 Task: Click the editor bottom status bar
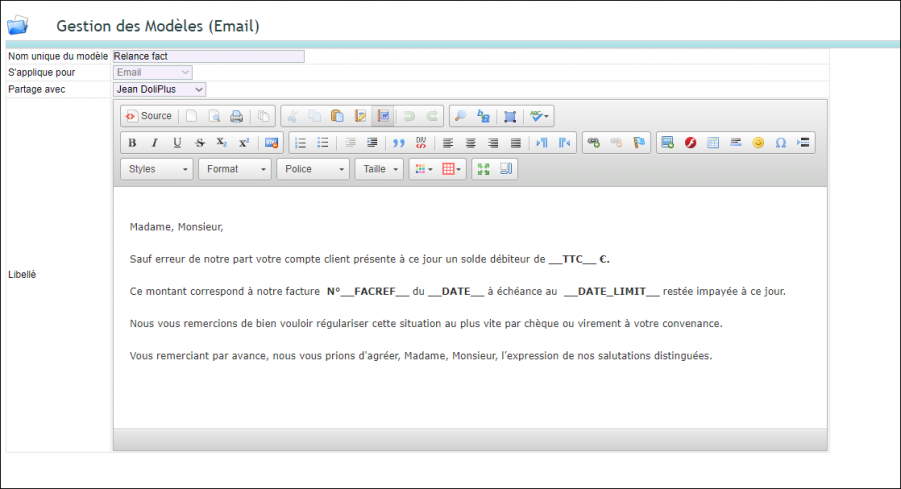(x=470, y=440)
